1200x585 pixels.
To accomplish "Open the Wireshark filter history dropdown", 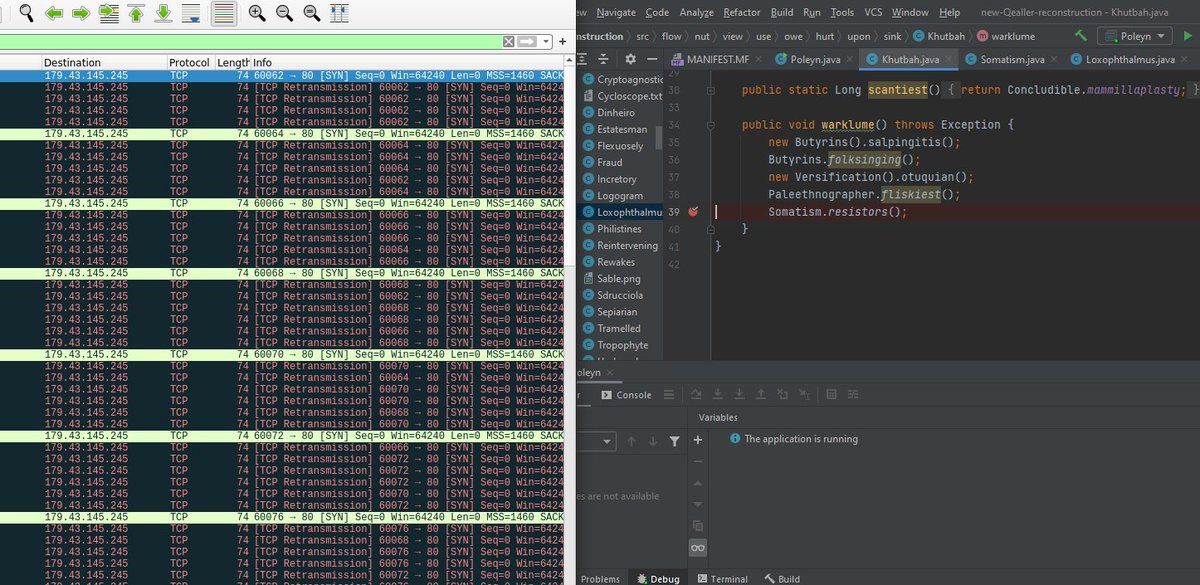I will pyautogui.click(x=547, y=41).
